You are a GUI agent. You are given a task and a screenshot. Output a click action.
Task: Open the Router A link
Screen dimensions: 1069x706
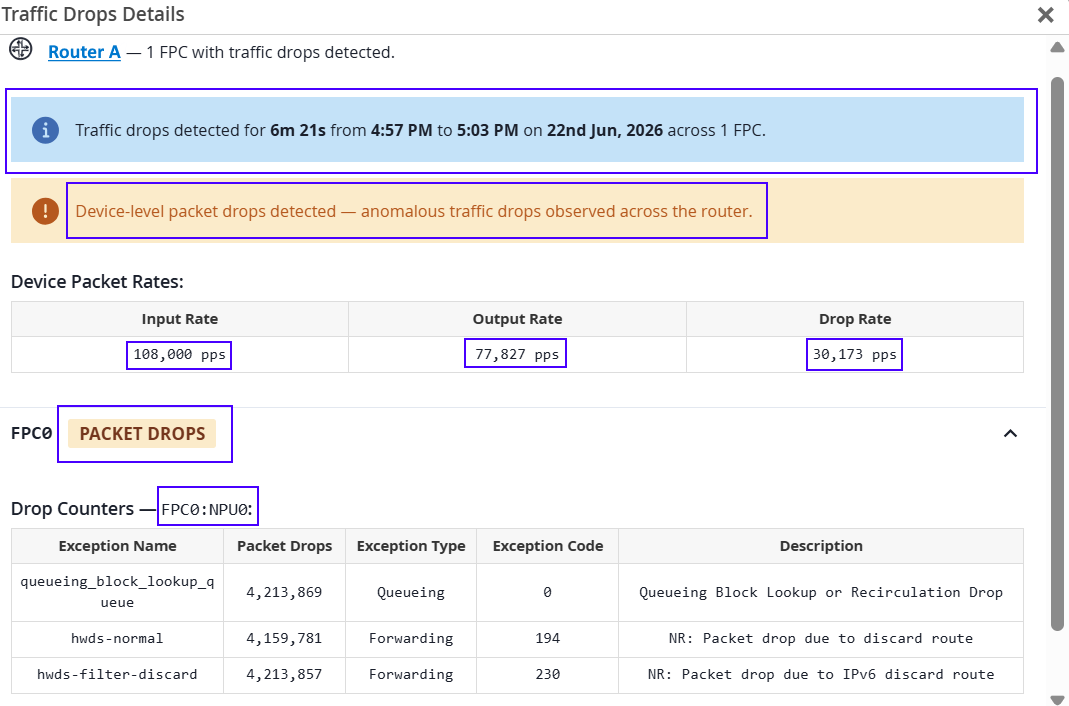click(84, 52)
